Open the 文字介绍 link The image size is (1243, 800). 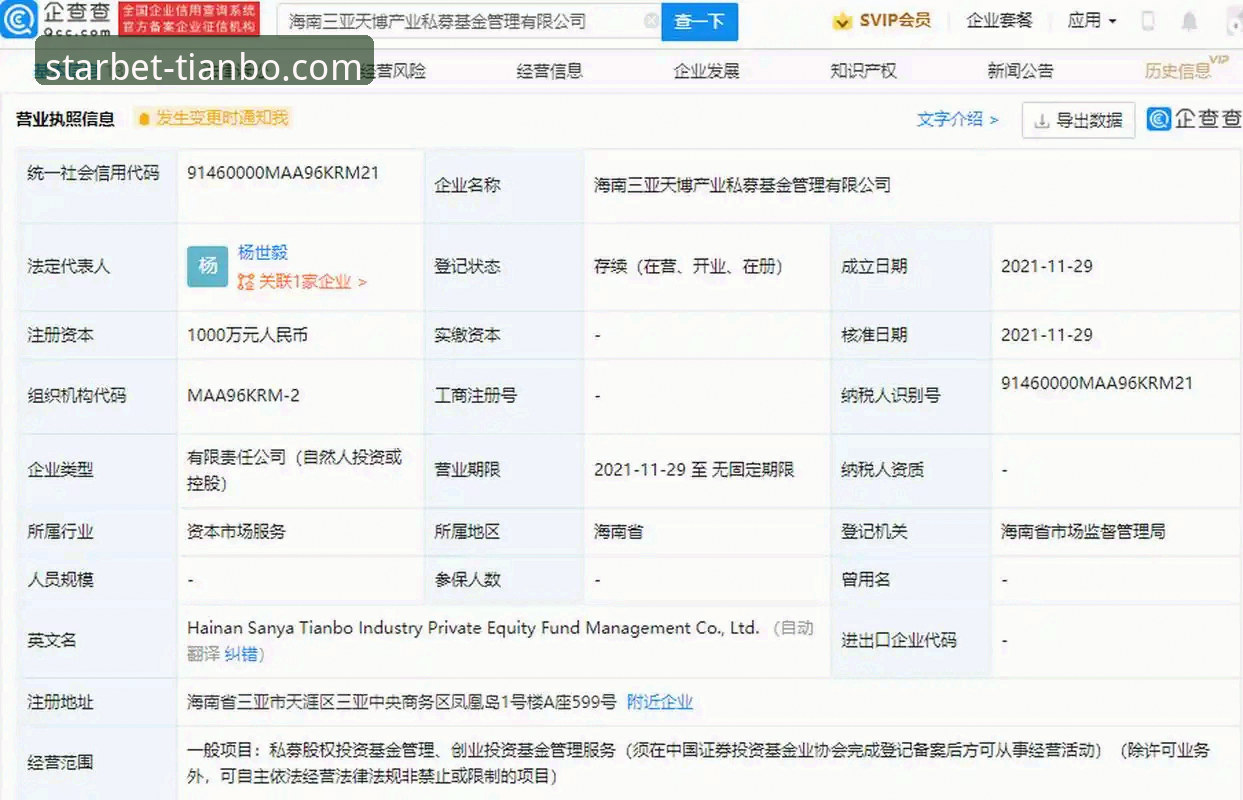957,119
